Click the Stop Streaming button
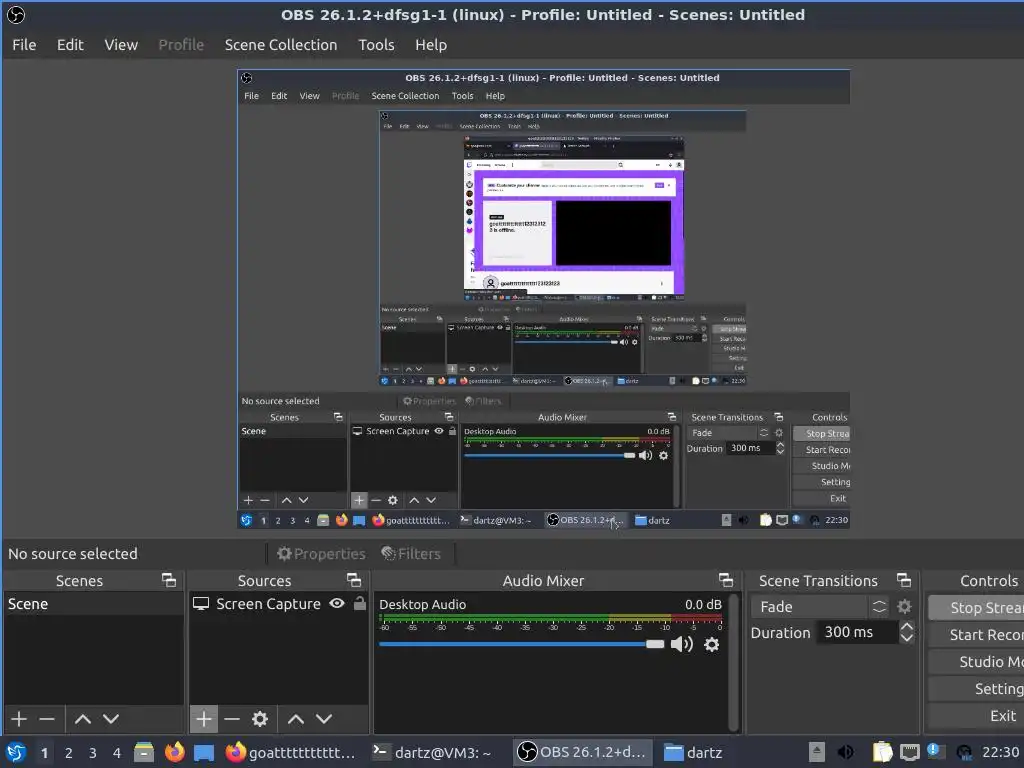The image size is (1024, 768). (976, 607)
